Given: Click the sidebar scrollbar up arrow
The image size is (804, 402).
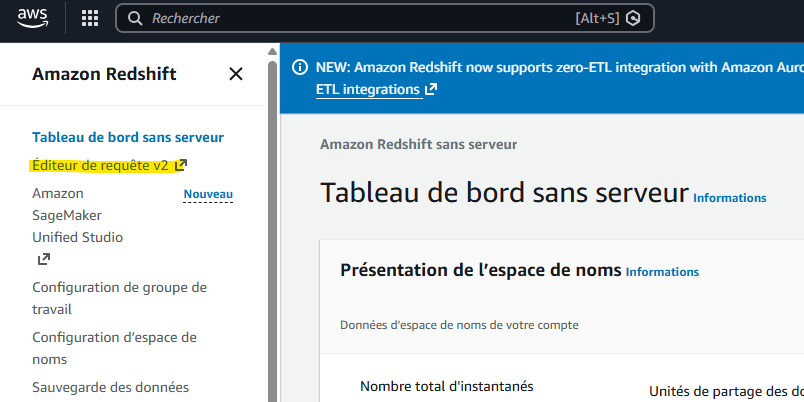Looking at the screenshot, I should [x=272, y=51].
